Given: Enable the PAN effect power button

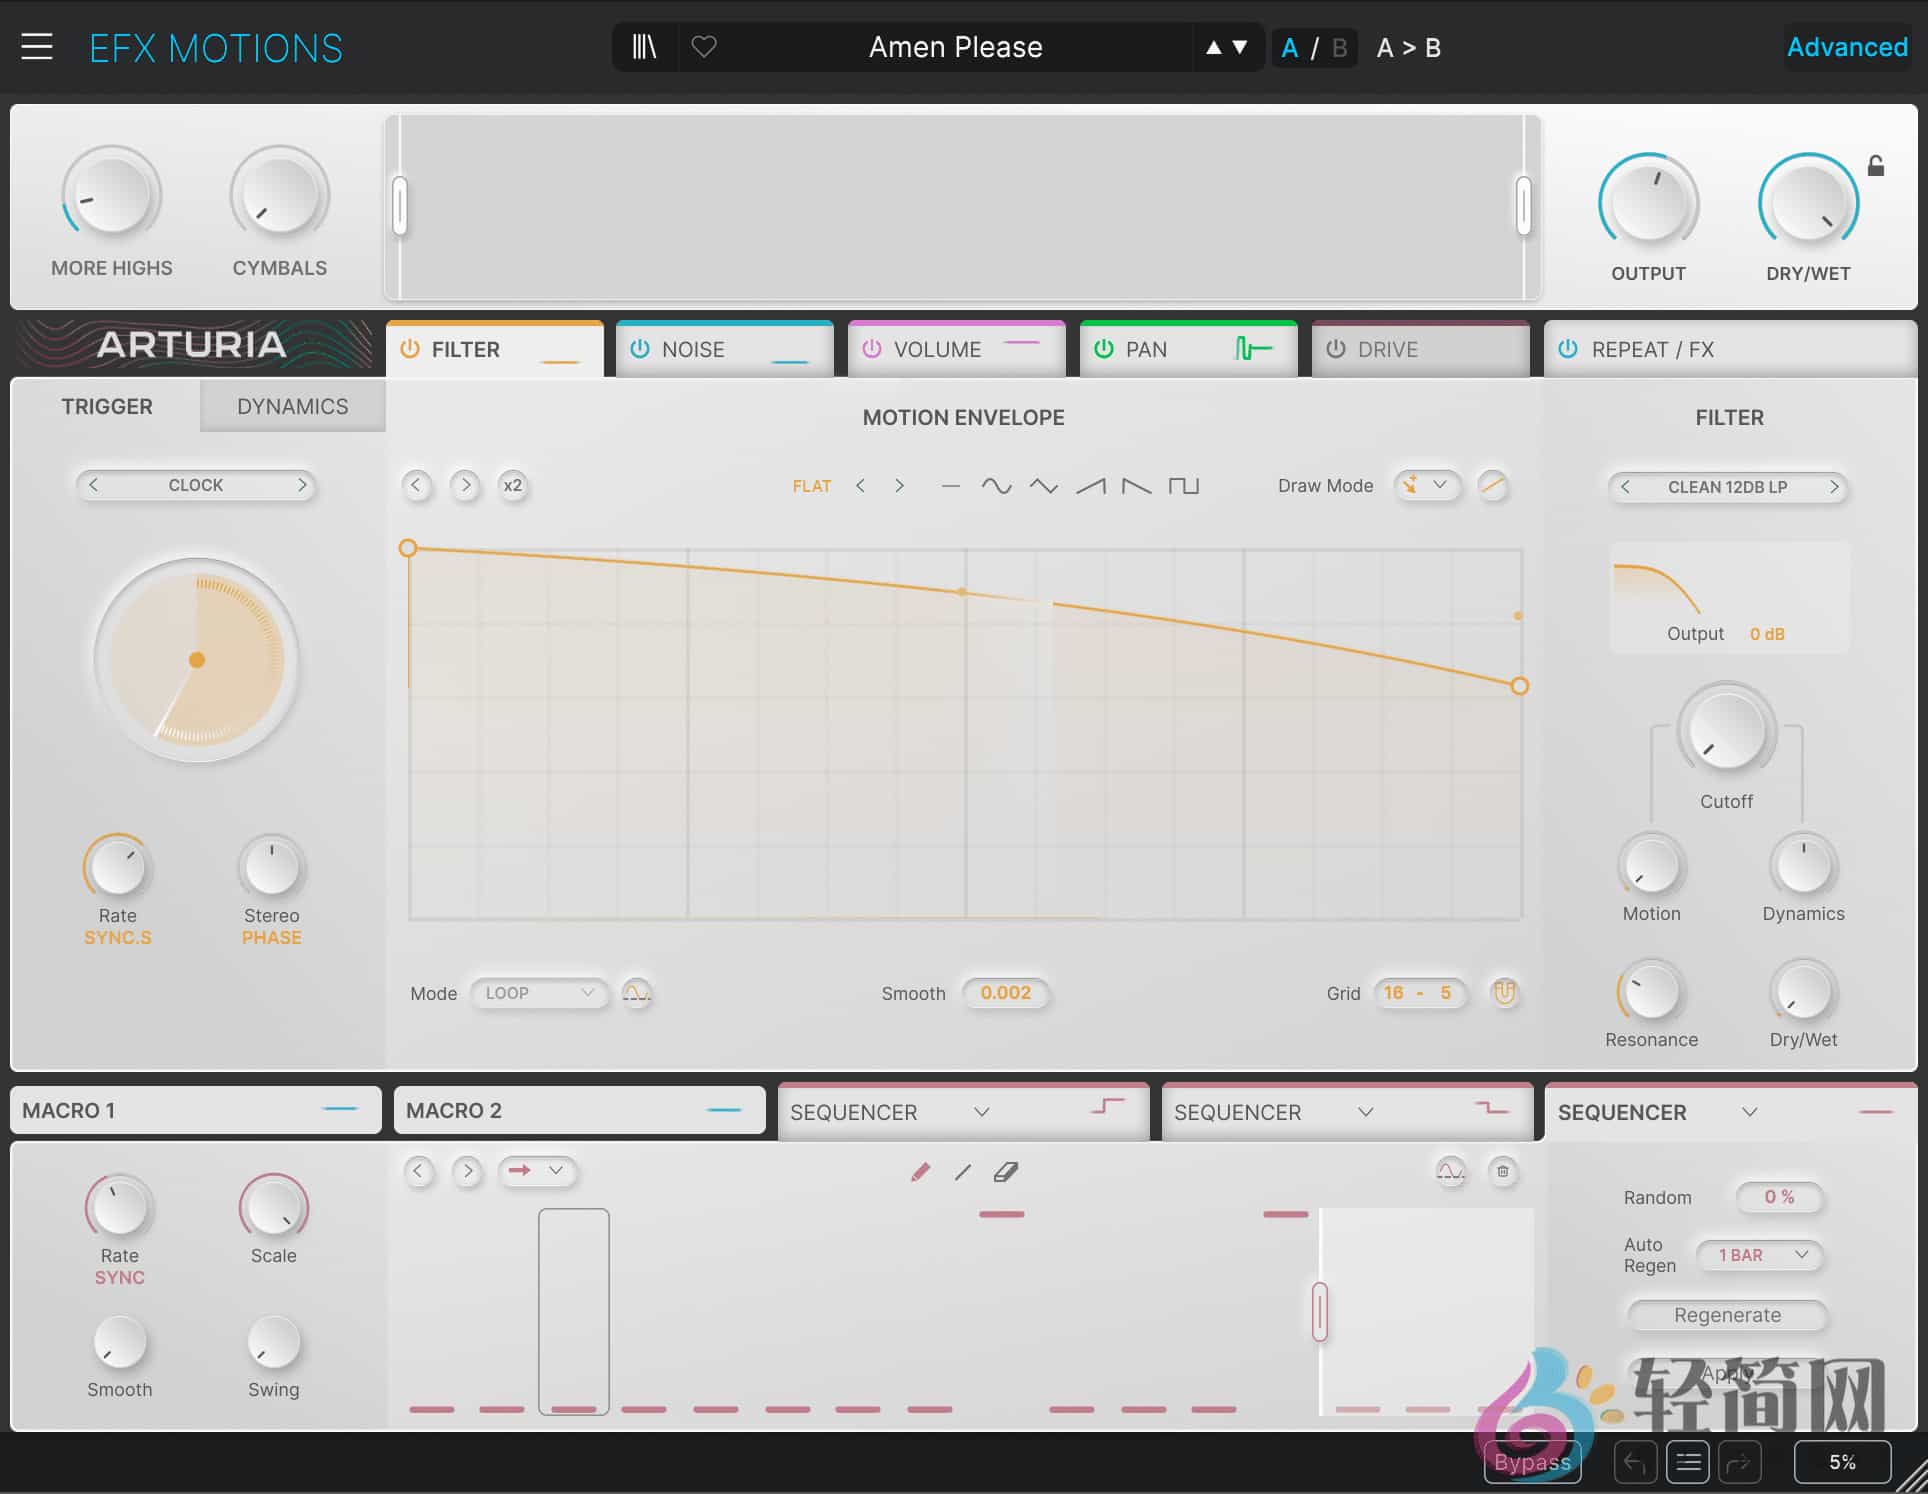Looking at the screenshot, I should point(1104,349).
